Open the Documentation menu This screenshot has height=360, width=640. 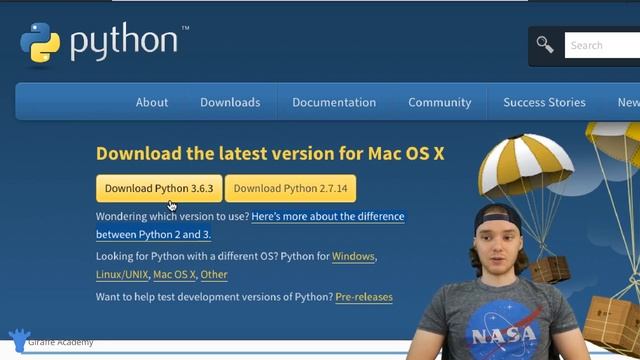point(334,102)
